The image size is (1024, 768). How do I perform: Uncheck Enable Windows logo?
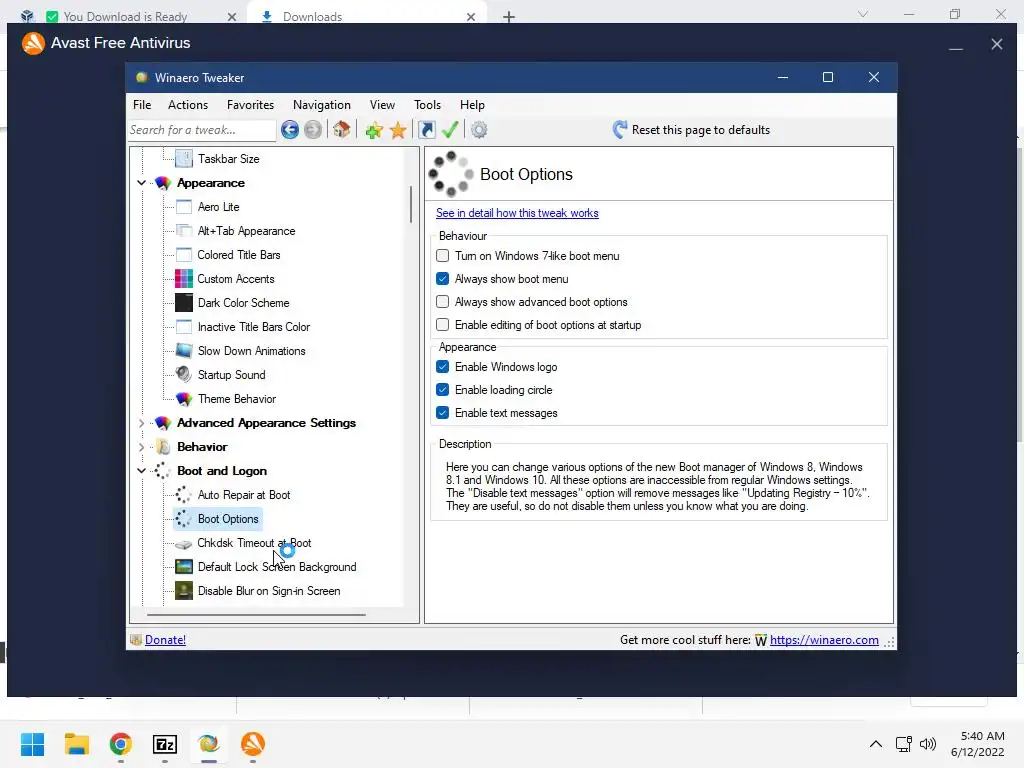pyautogui.click(x=443, y=367)
